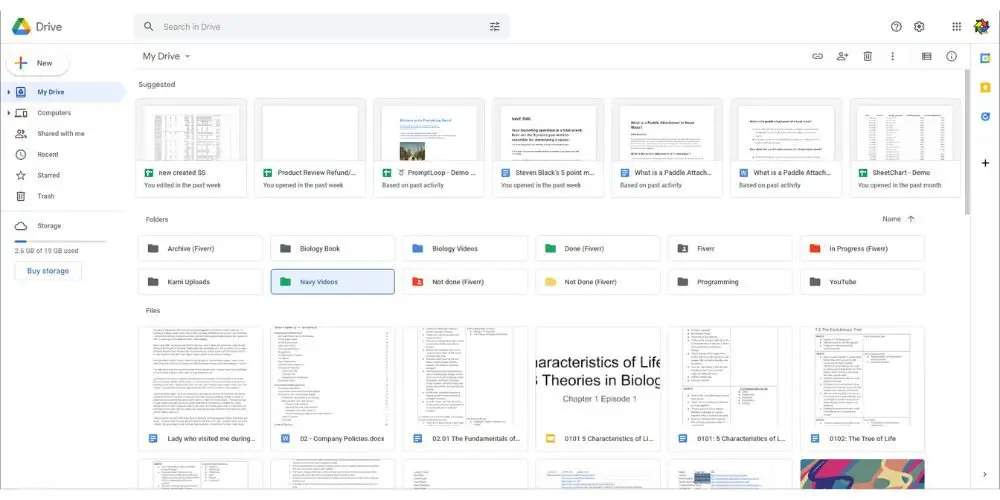
Task: Open the account profile avatar
Action: point(982,27)
